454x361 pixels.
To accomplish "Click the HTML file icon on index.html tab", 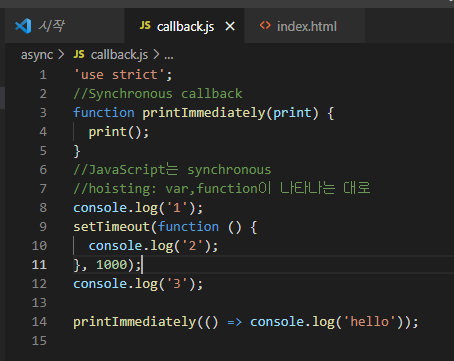I will (265, 25).
